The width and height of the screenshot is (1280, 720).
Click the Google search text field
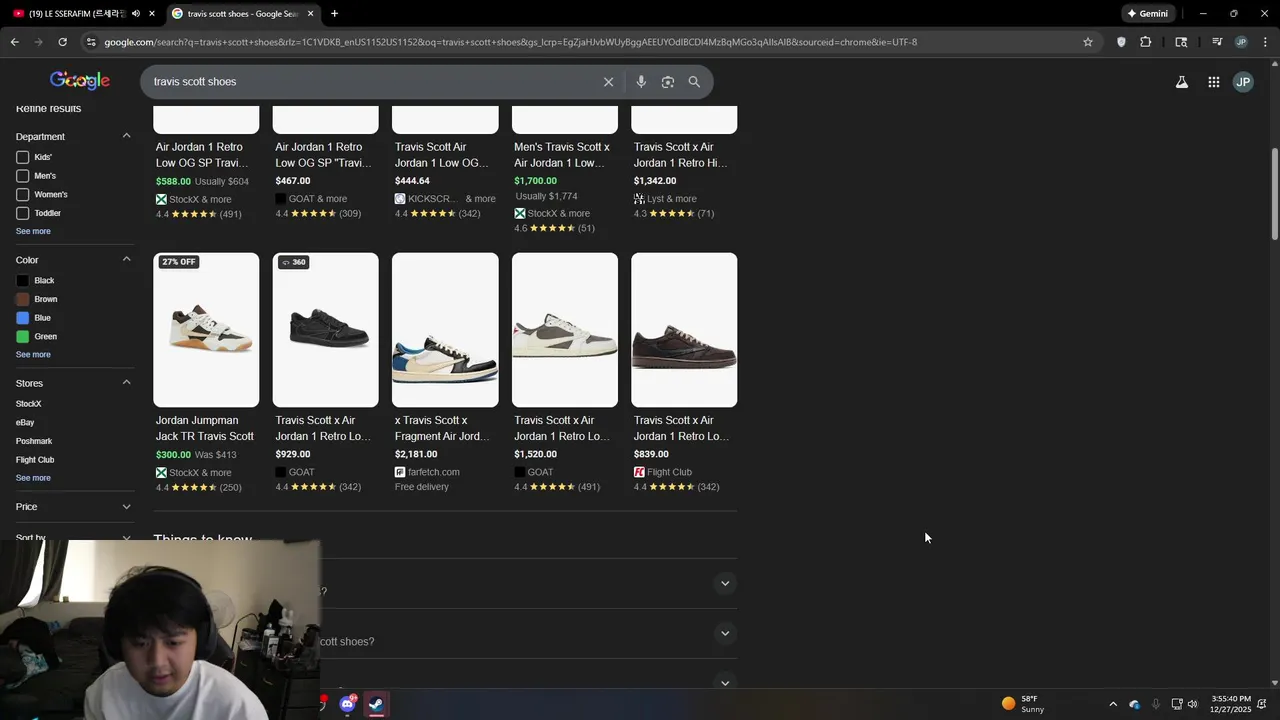[x=370, y=82]
